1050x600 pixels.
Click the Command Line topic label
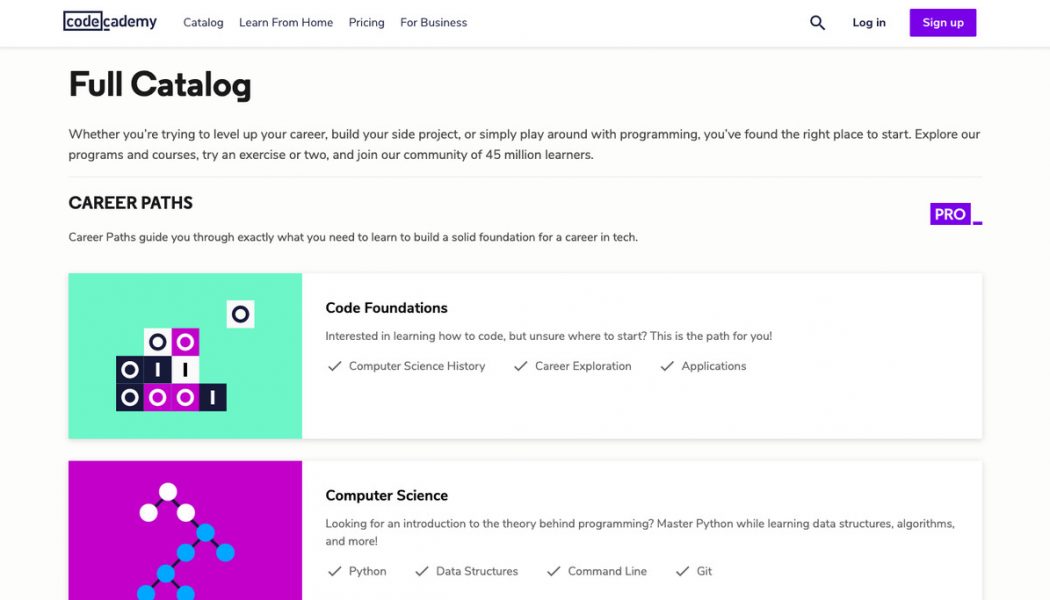point(607,572)
